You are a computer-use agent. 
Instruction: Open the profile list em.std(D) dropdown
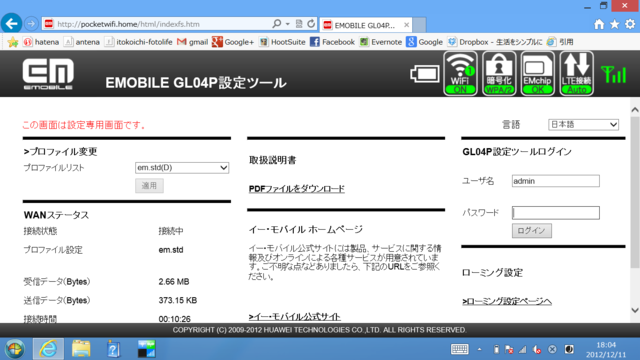pos(182,168)
